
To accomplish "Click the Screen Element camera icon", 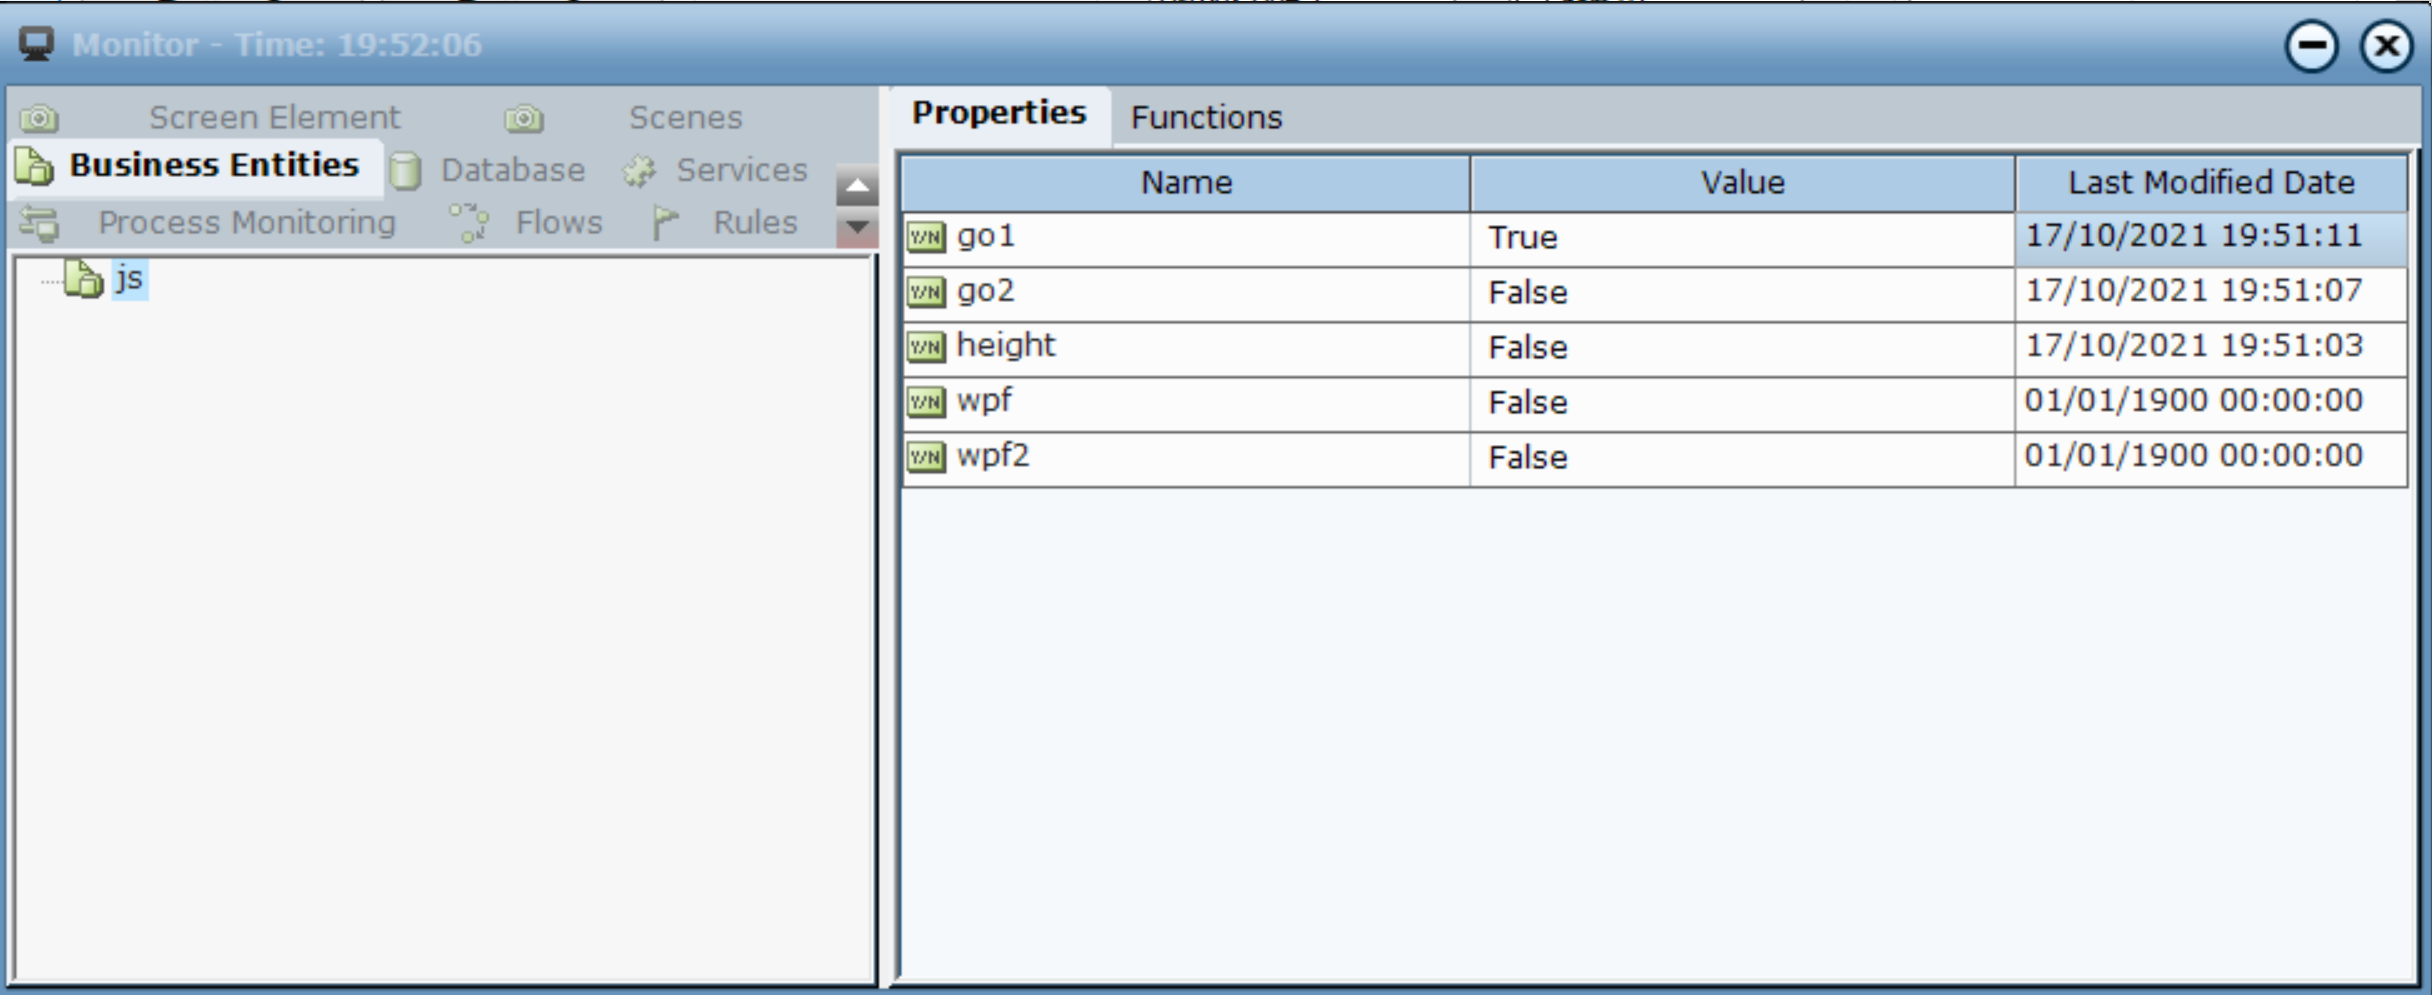I will 40,118.
